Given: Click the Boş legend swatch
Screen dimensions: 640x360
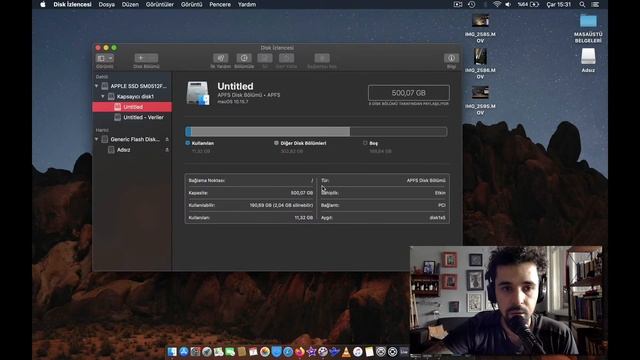Looking at the screenshot, I should 365,143.
